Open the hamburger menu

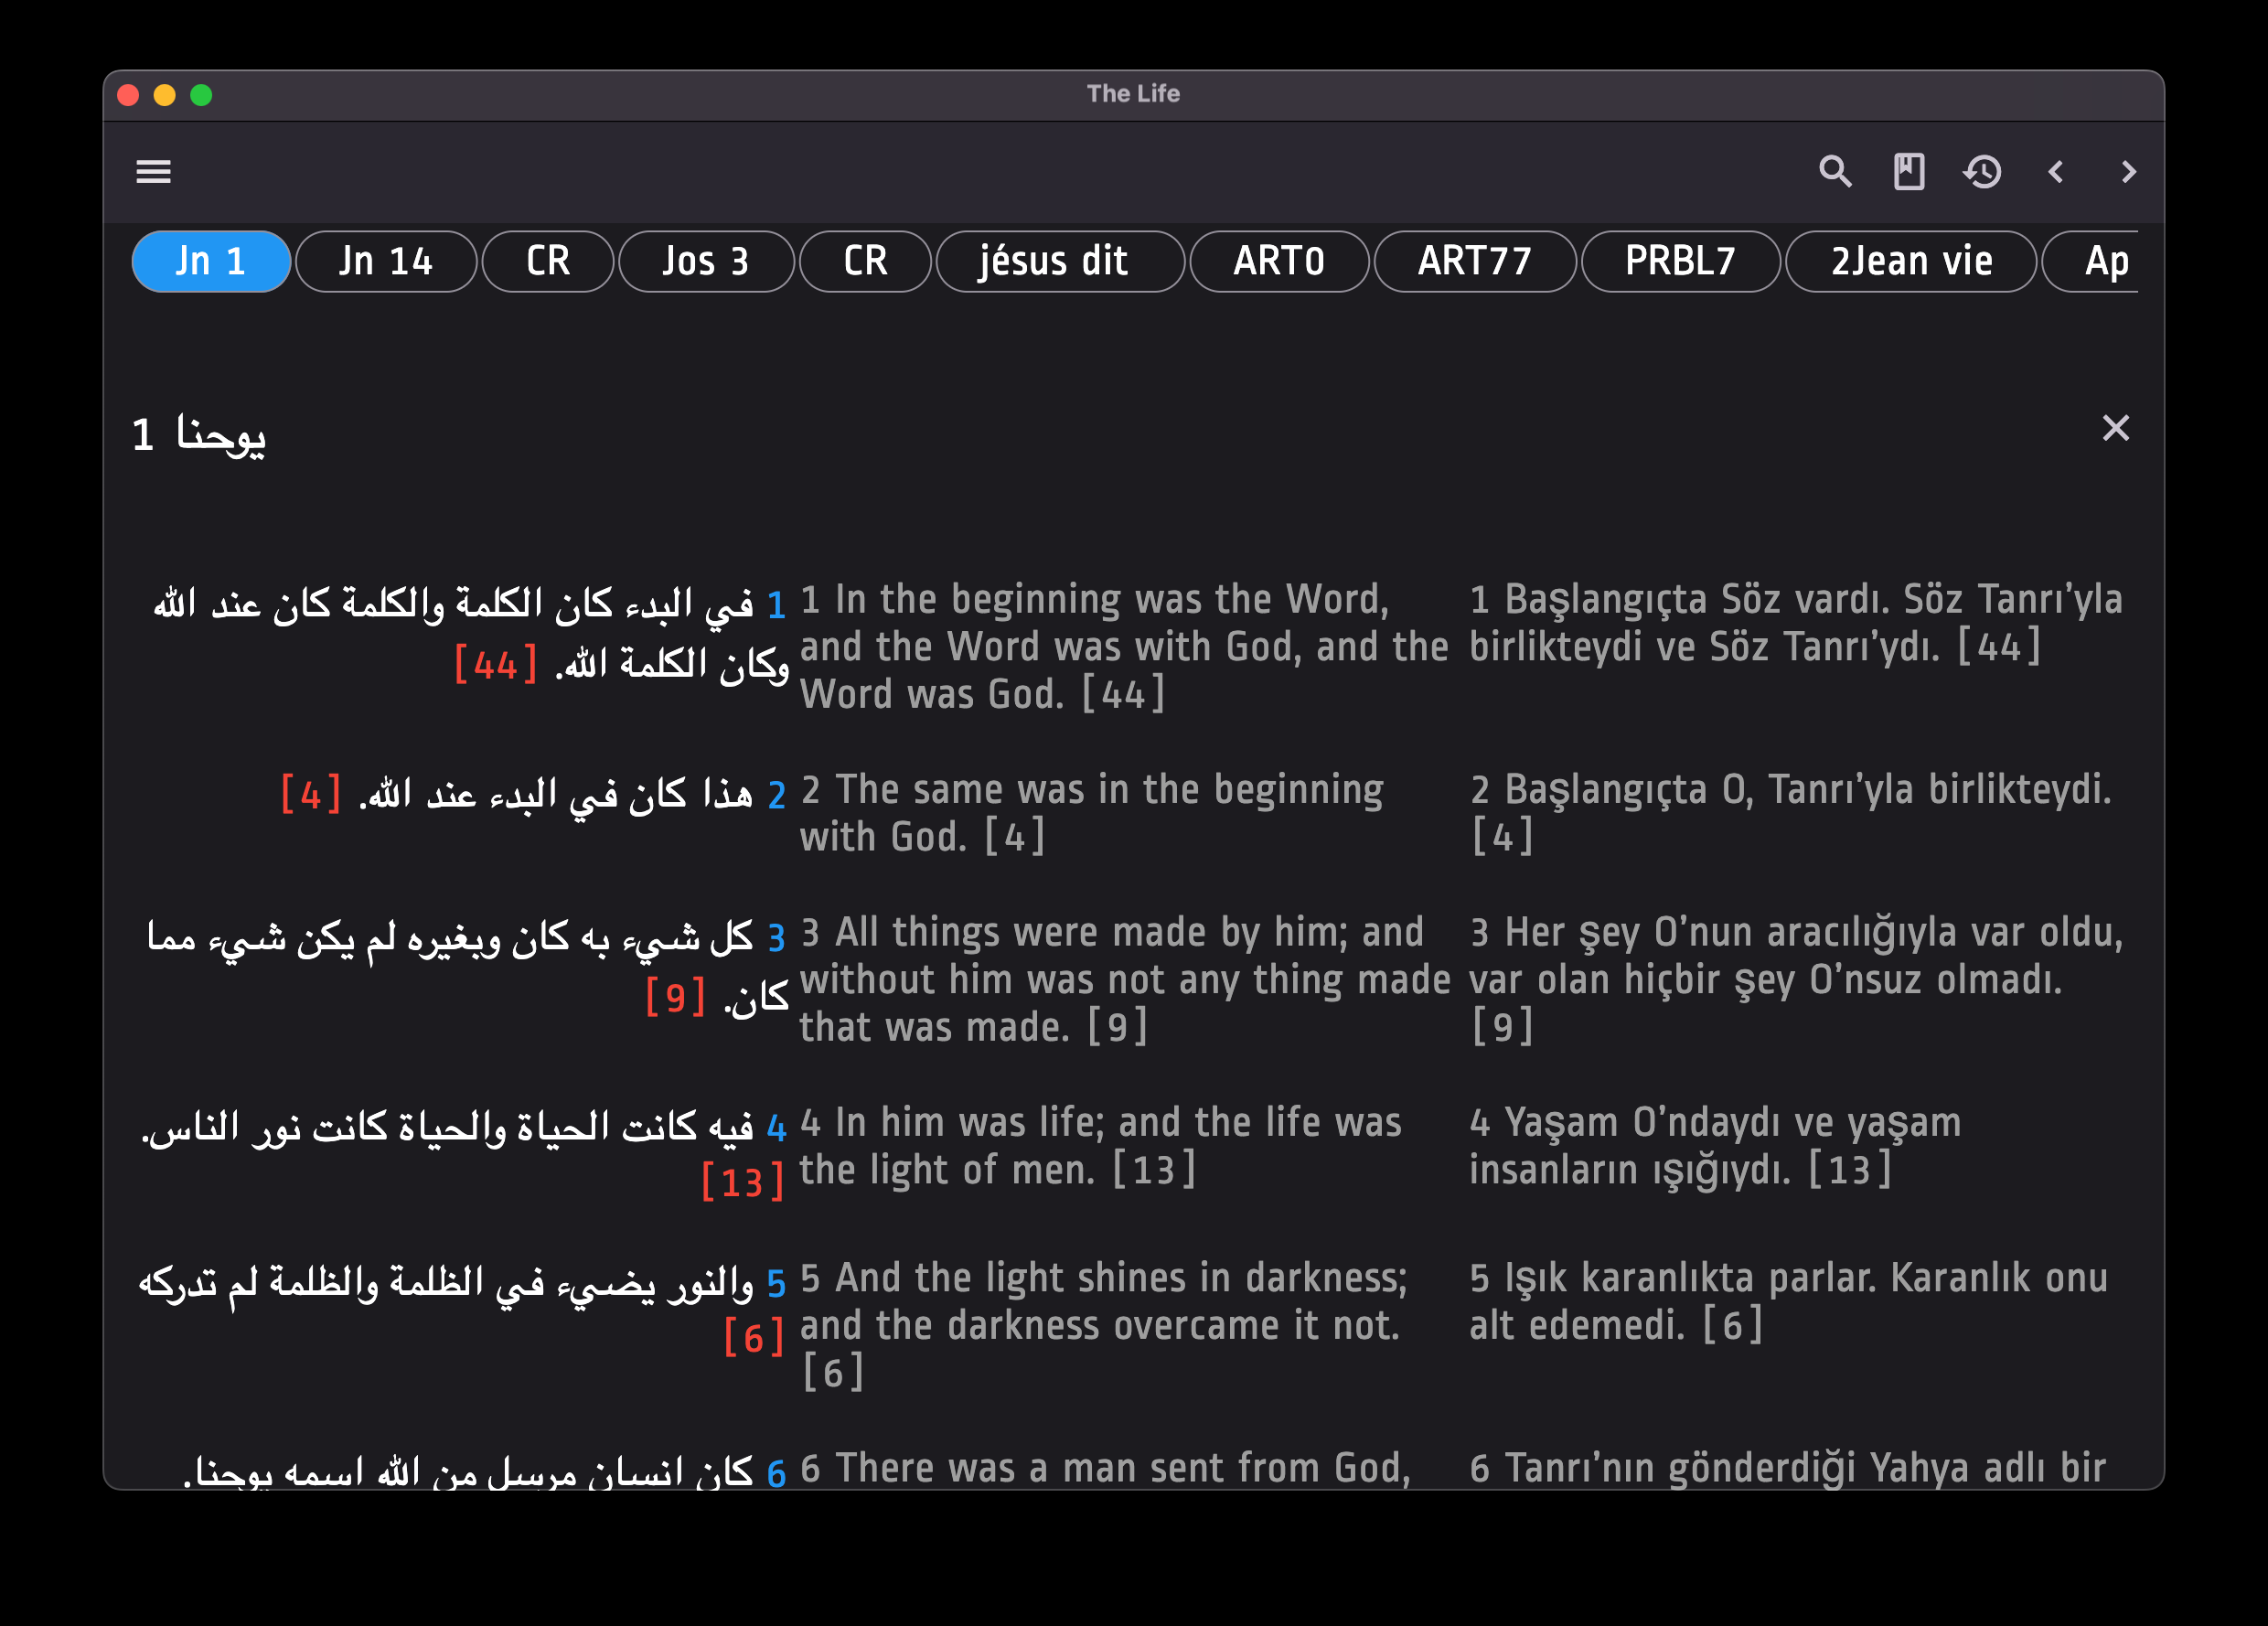pyautogui.click(x=153, y=172)
